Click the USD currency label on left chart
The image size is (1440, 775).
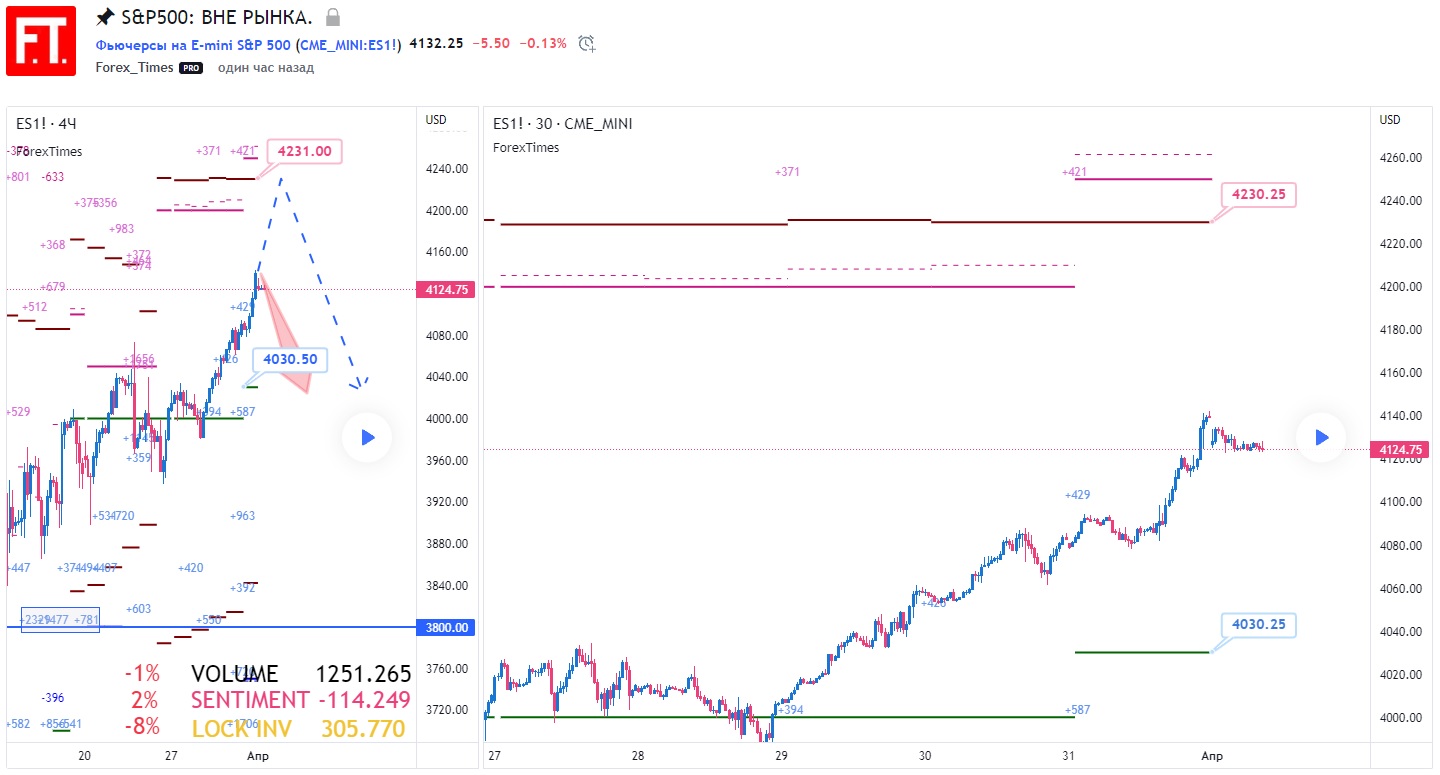click(436, 120)
